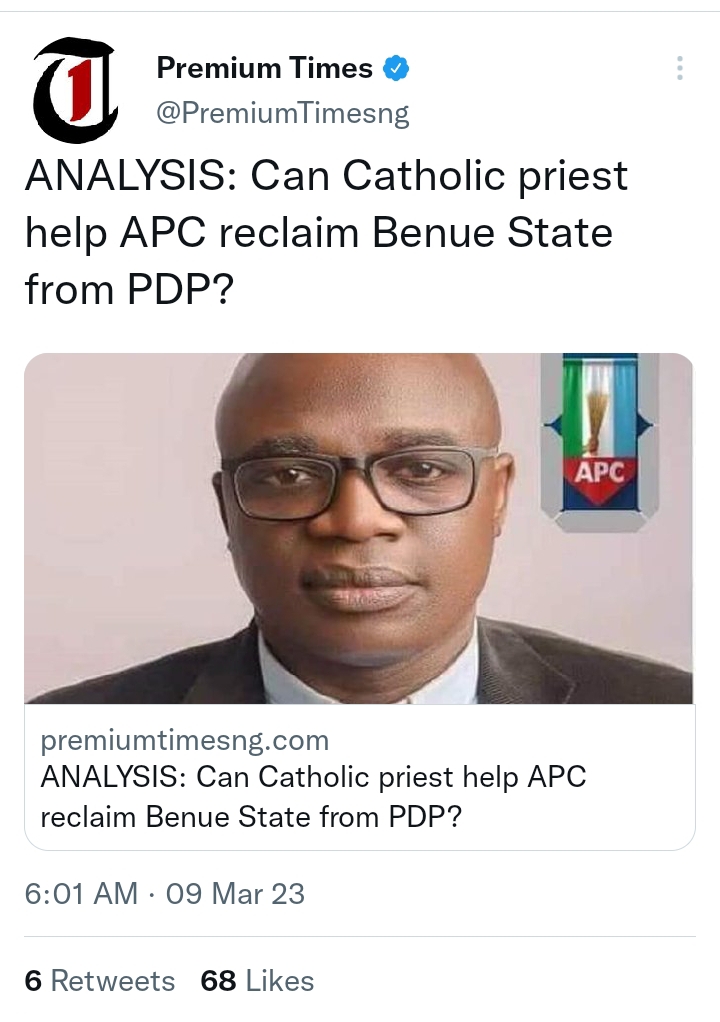Click the card's "reclaim Benue State" line
This screenshot has width=720, height=1022.
(x=250, y=816)
